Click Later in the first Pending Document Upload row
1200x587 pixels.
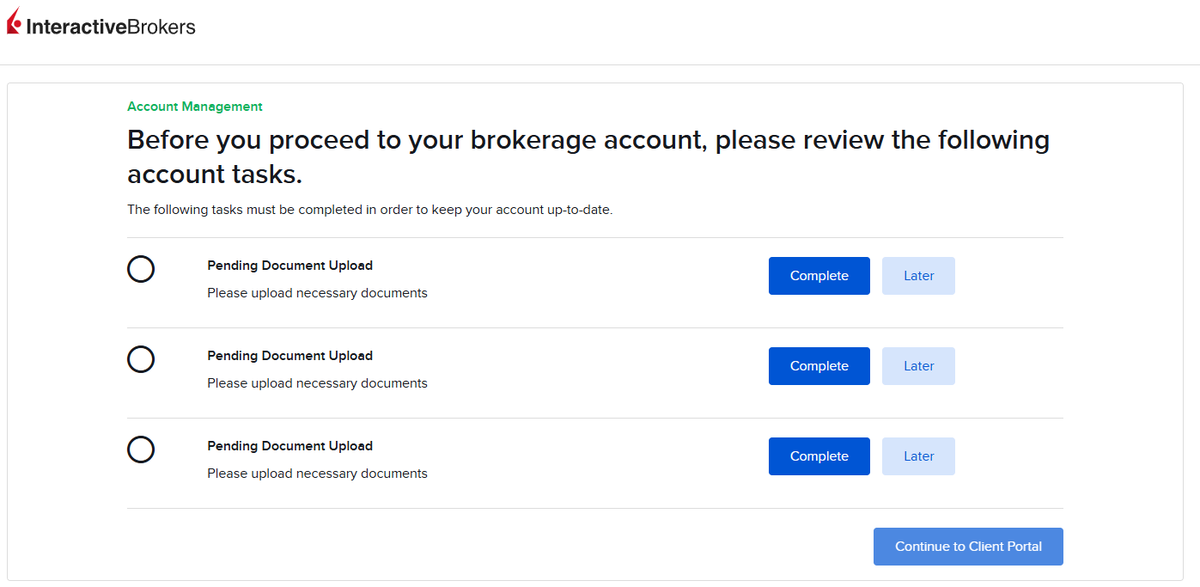(x=918, y=276)
